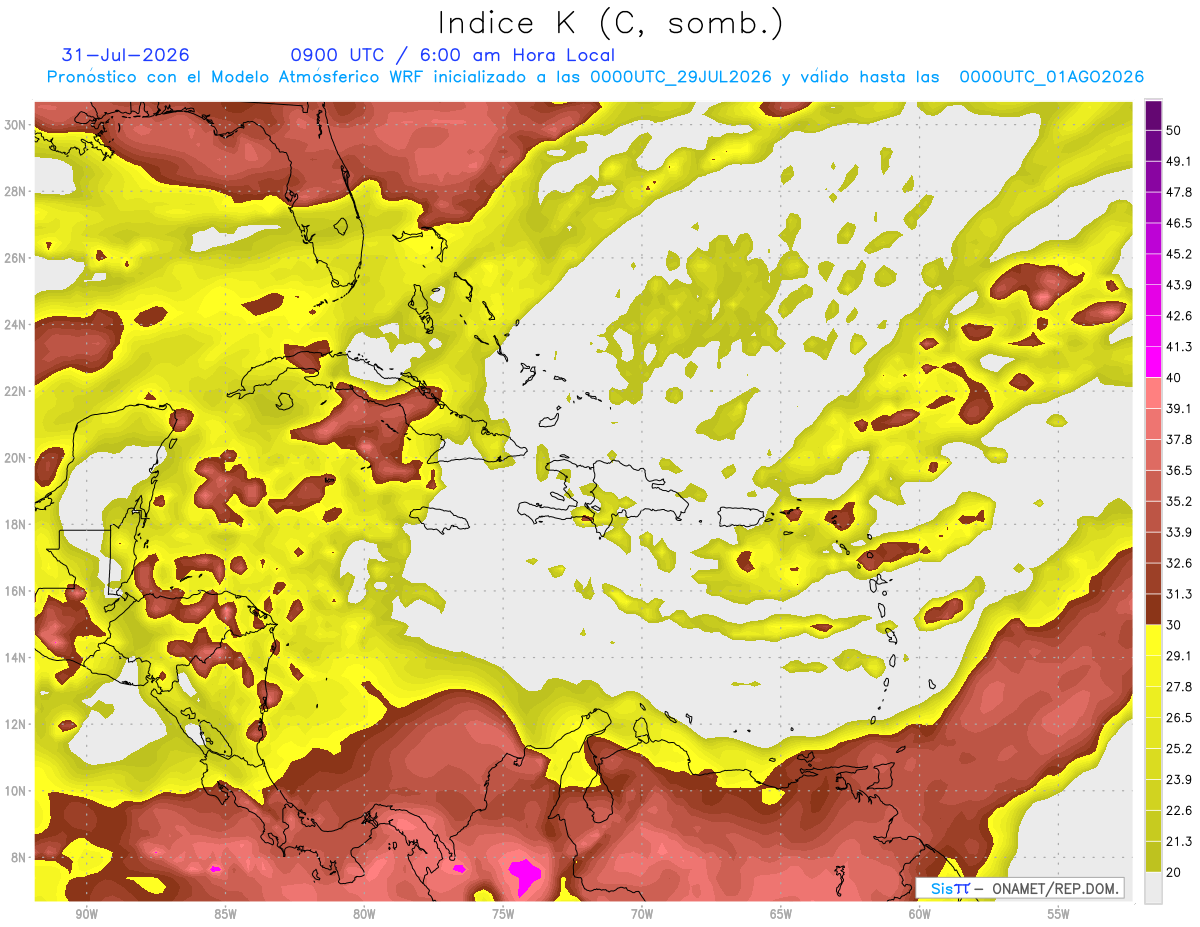Click the colorbar label "26.5"
1200x927 pixels.
[x=1179, y=717]
